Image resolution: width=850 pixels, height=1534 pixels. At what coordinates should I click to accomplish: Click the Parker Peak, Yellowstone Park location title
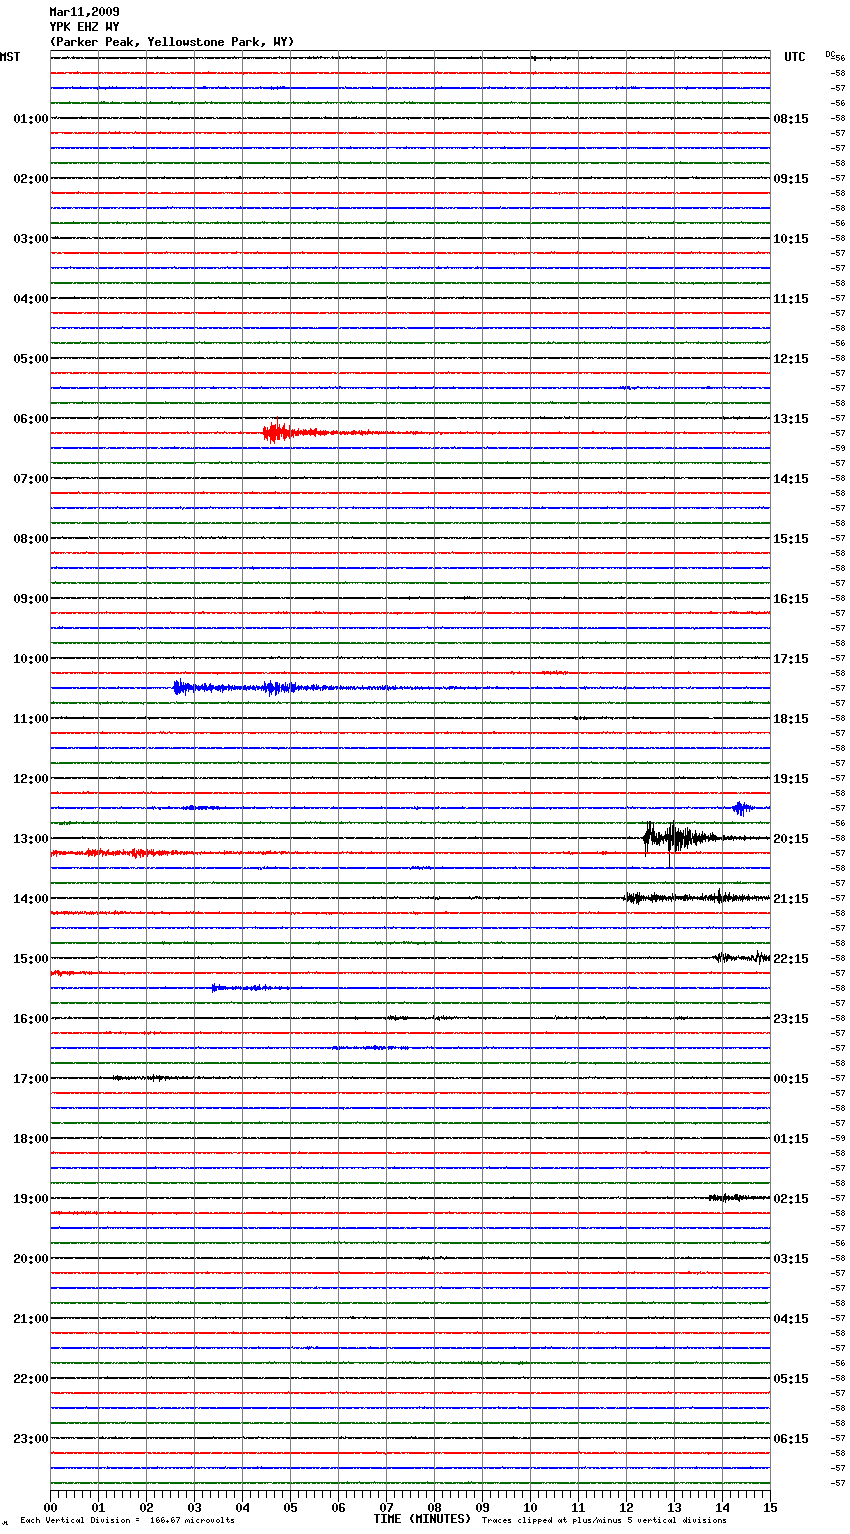(172, 42)
